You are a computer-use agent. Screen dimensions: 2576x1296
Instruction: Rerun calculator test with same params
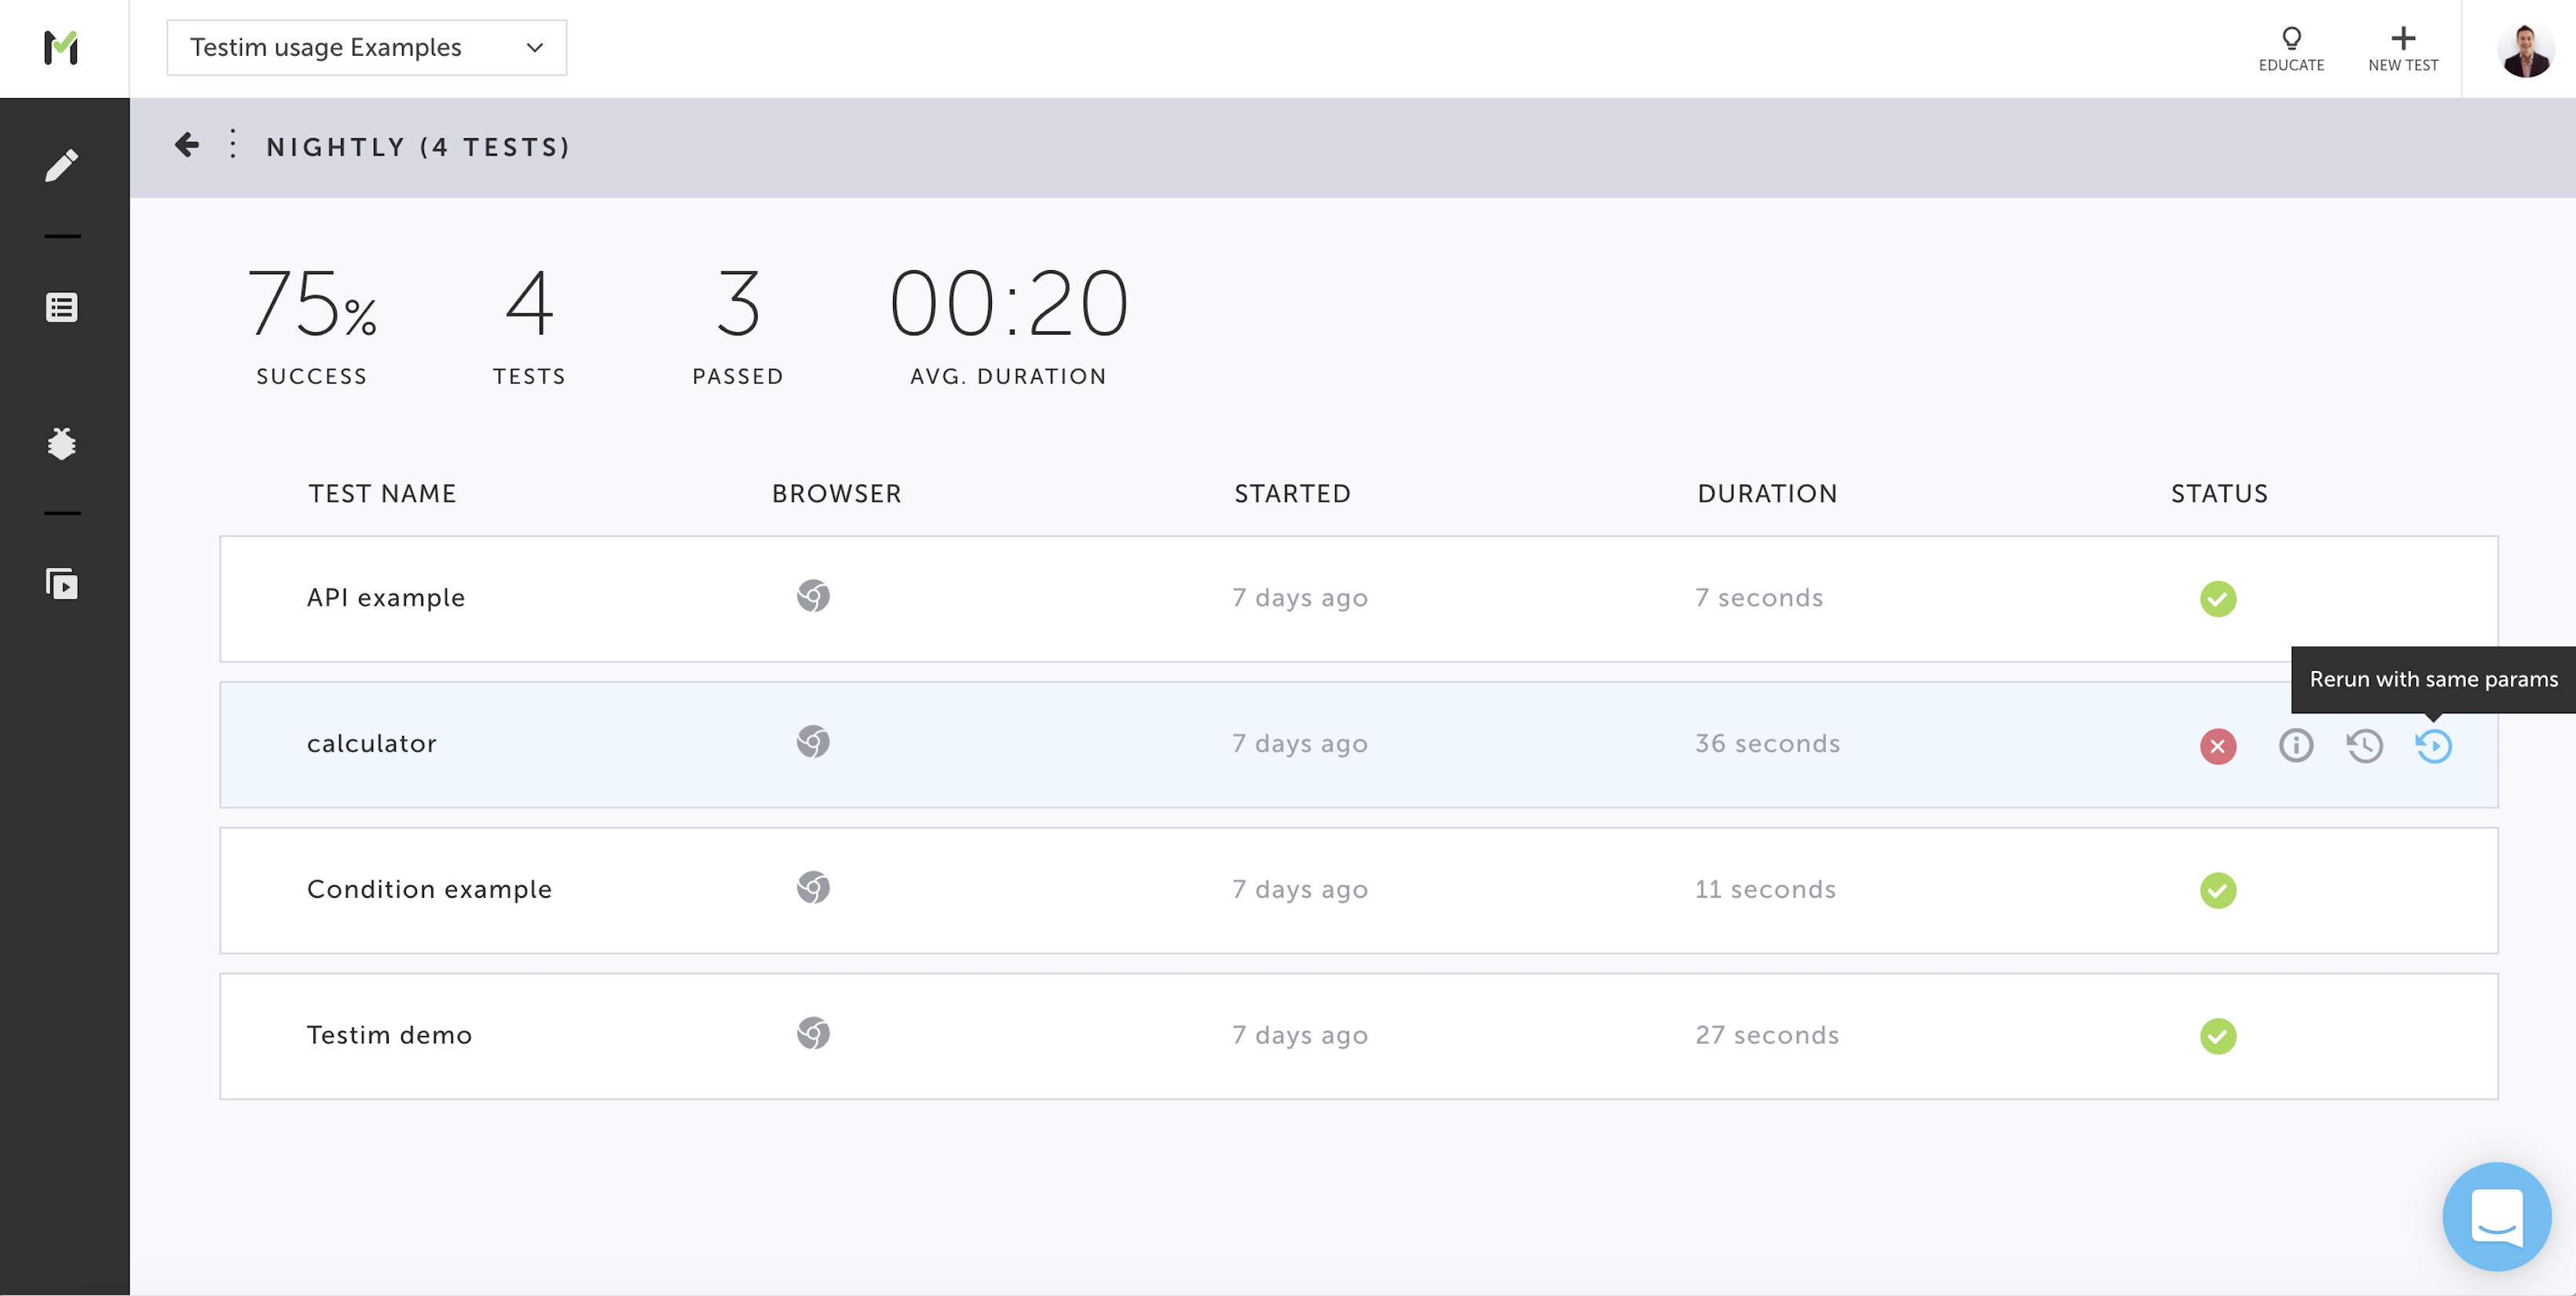coord(2433,745)
